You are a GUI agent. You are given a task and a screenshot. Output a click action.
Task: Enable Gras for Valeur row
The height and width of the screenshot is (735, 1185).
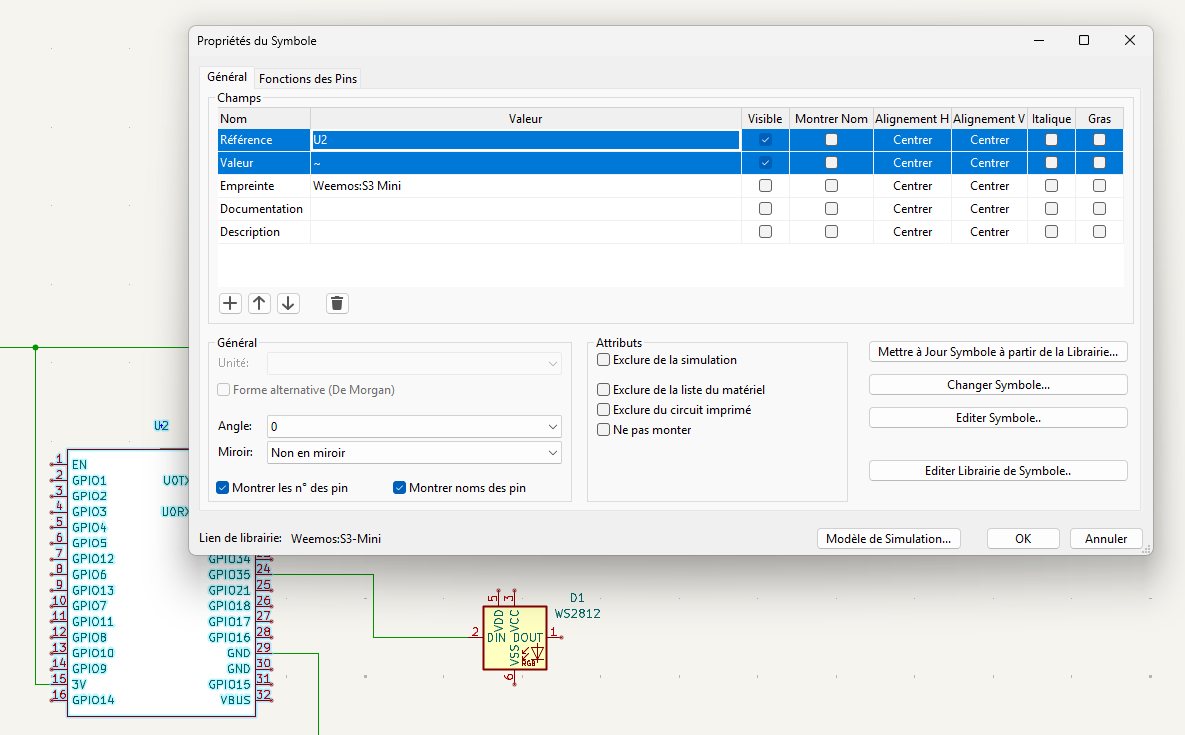(x=1100, y=162)
